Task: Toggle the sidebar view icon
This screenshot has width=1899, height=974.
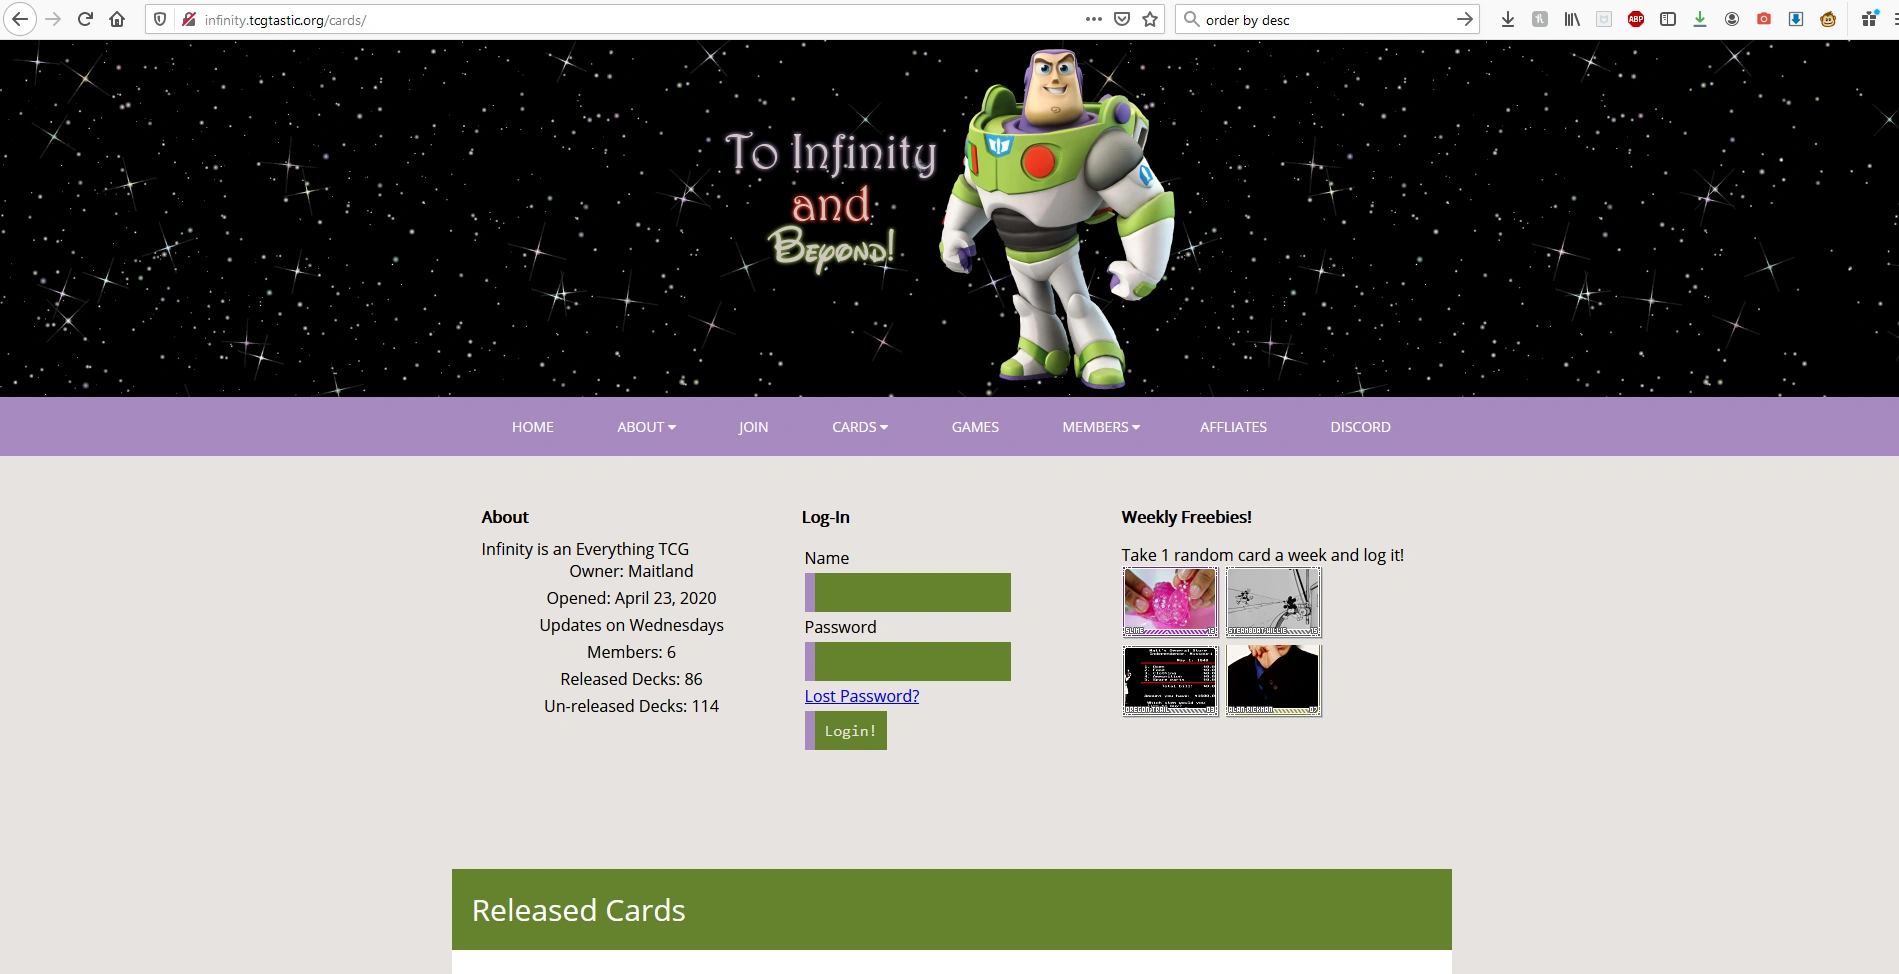Action: point(1668,19)
